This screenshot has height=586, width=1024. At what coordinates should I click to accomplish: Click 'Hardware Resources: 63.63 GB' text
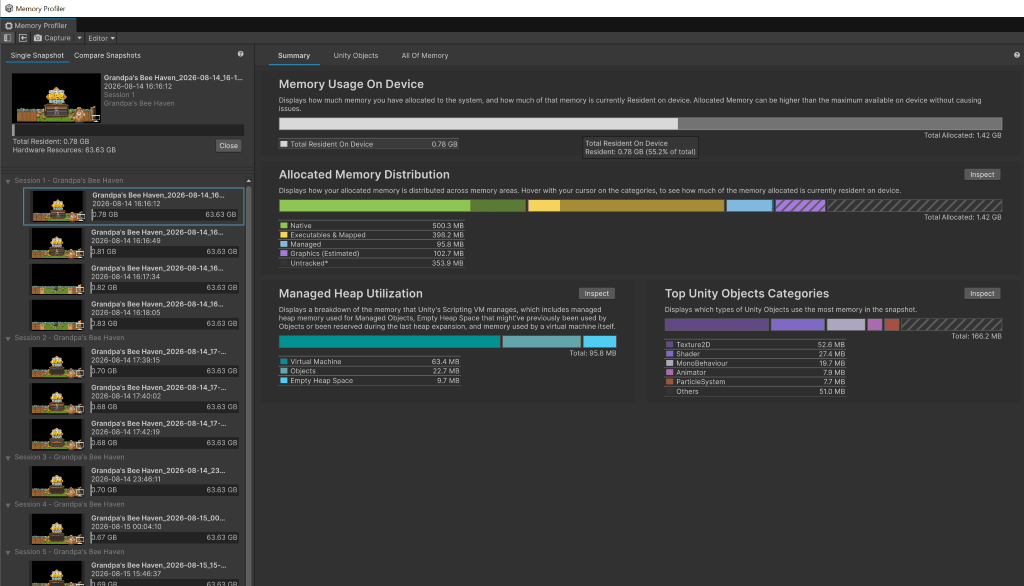(64, 150)
